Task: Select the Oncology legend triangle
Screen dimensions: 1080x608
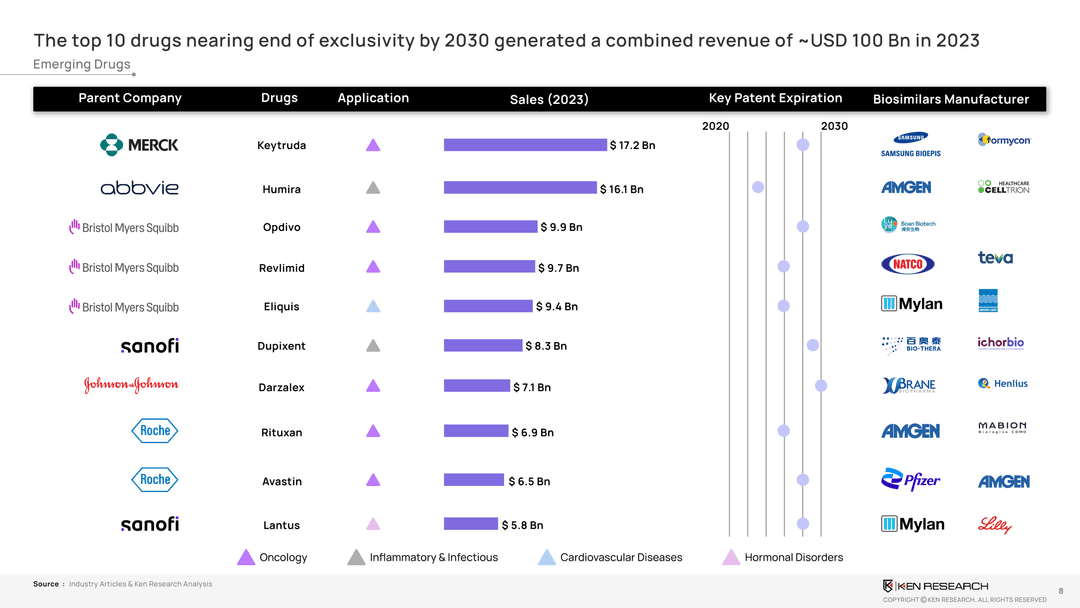Action: (246, 558)
